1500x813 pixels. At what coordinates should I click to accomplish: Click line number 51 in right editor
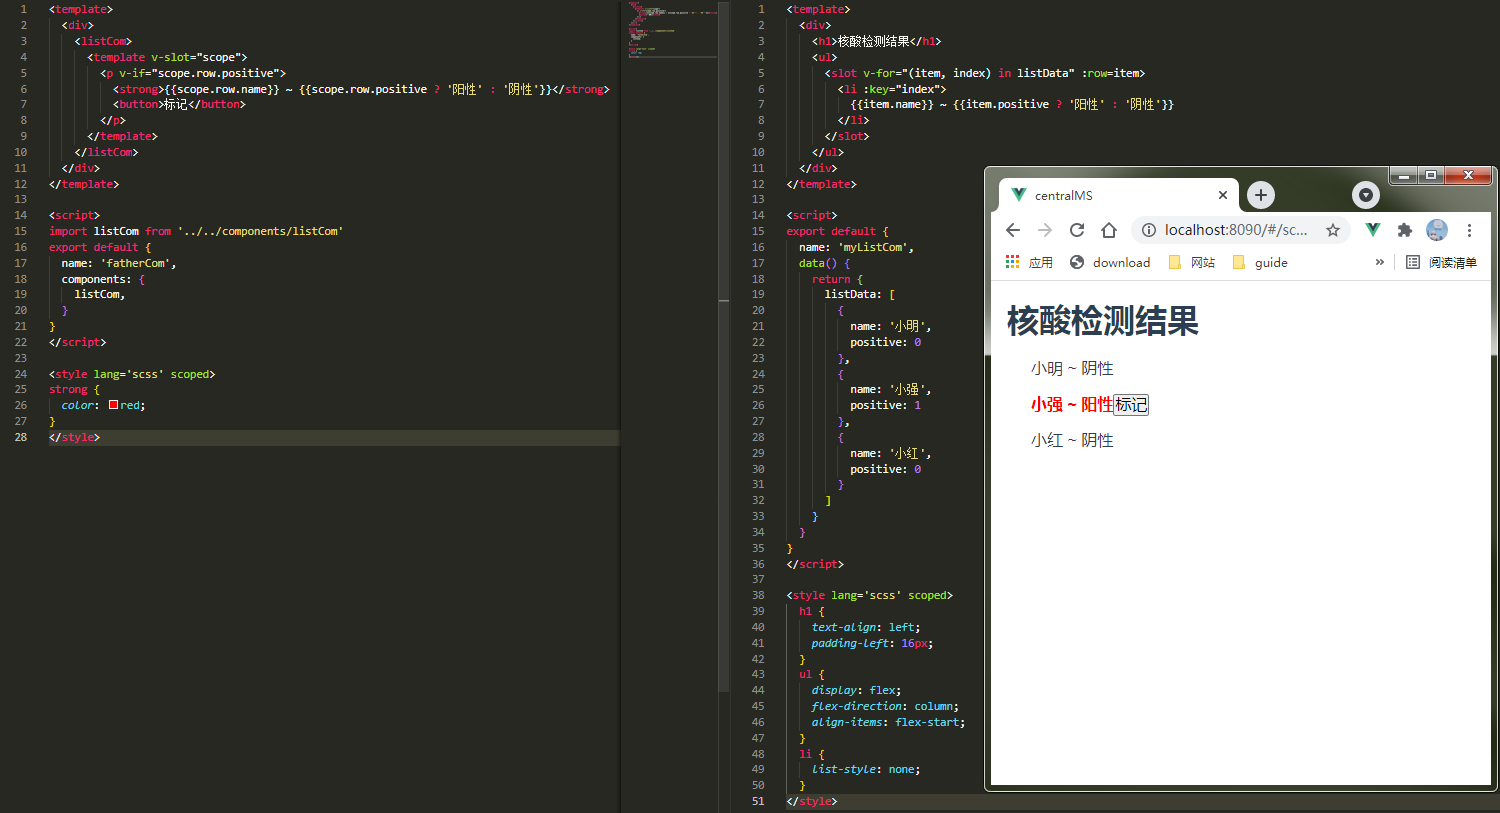click(x=757, y=801)
